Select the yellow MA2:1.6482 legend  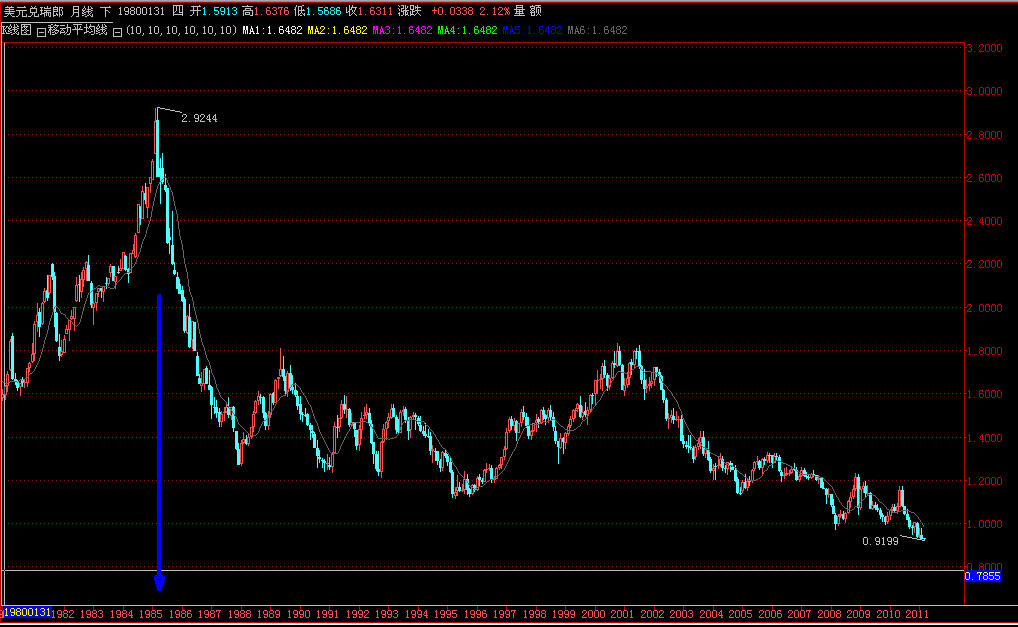tap(337, 31)
